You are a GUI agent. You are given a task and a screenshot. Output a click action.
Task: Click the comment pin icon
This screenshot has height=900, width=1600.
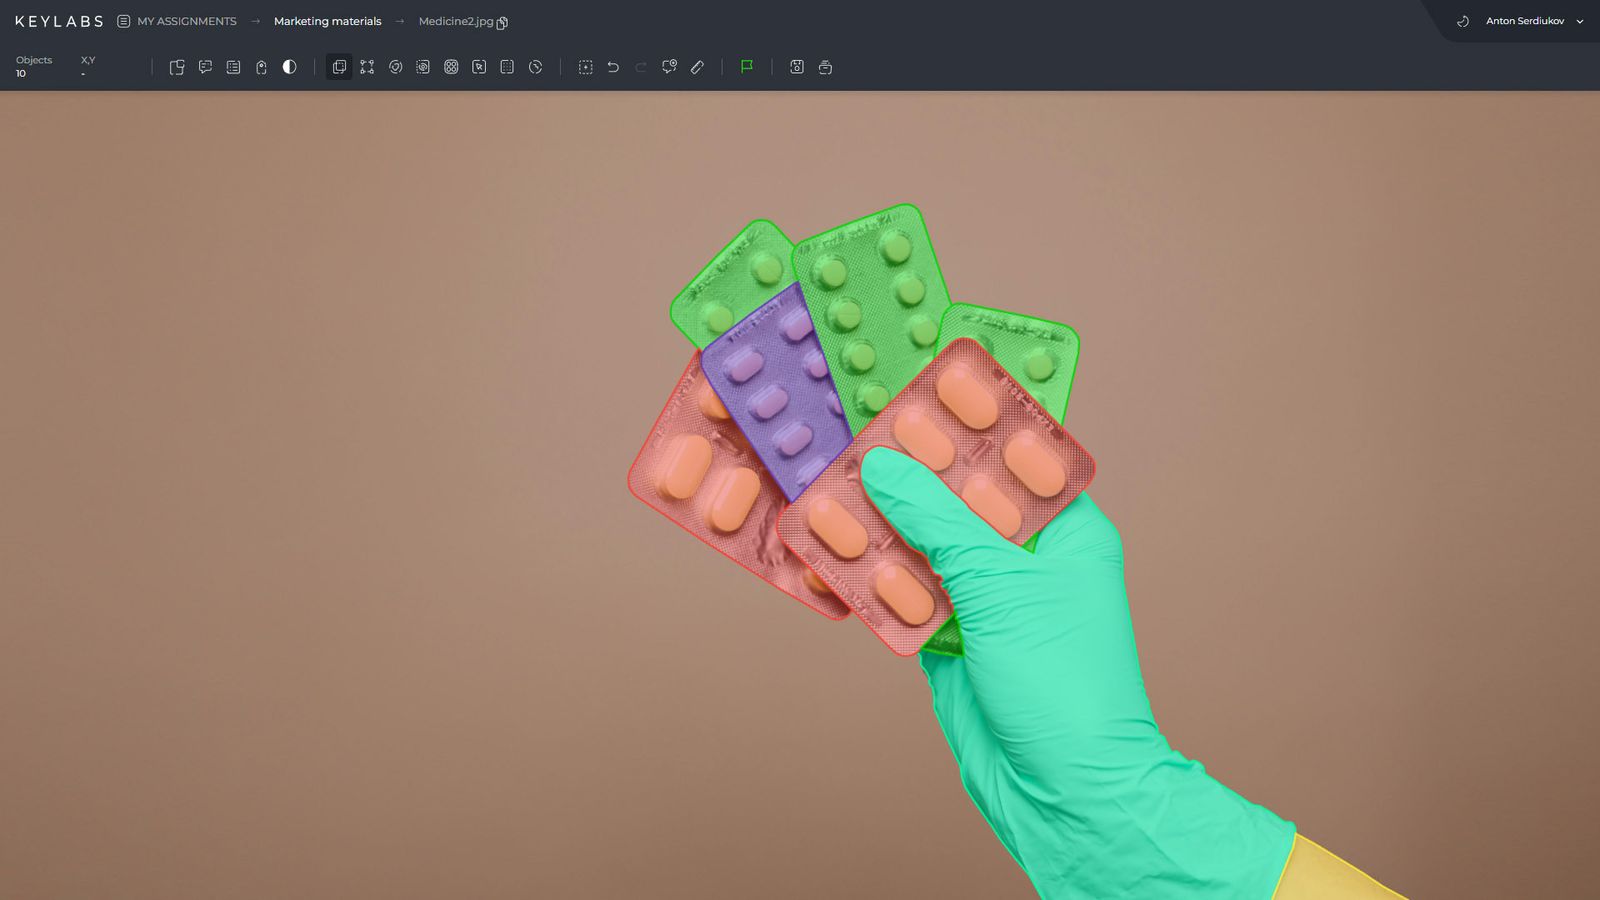click(x=669, y=67)
